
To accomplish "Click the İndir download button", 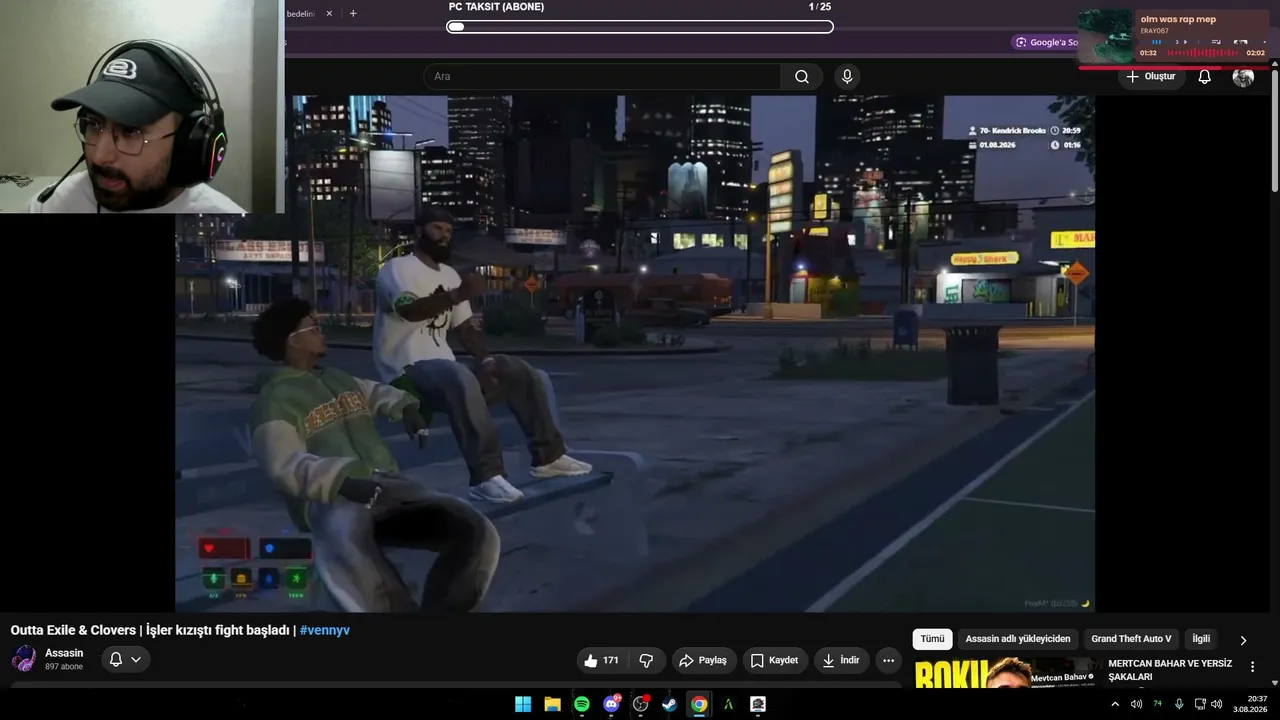I will pyautogui.click(x=841, y=660).
